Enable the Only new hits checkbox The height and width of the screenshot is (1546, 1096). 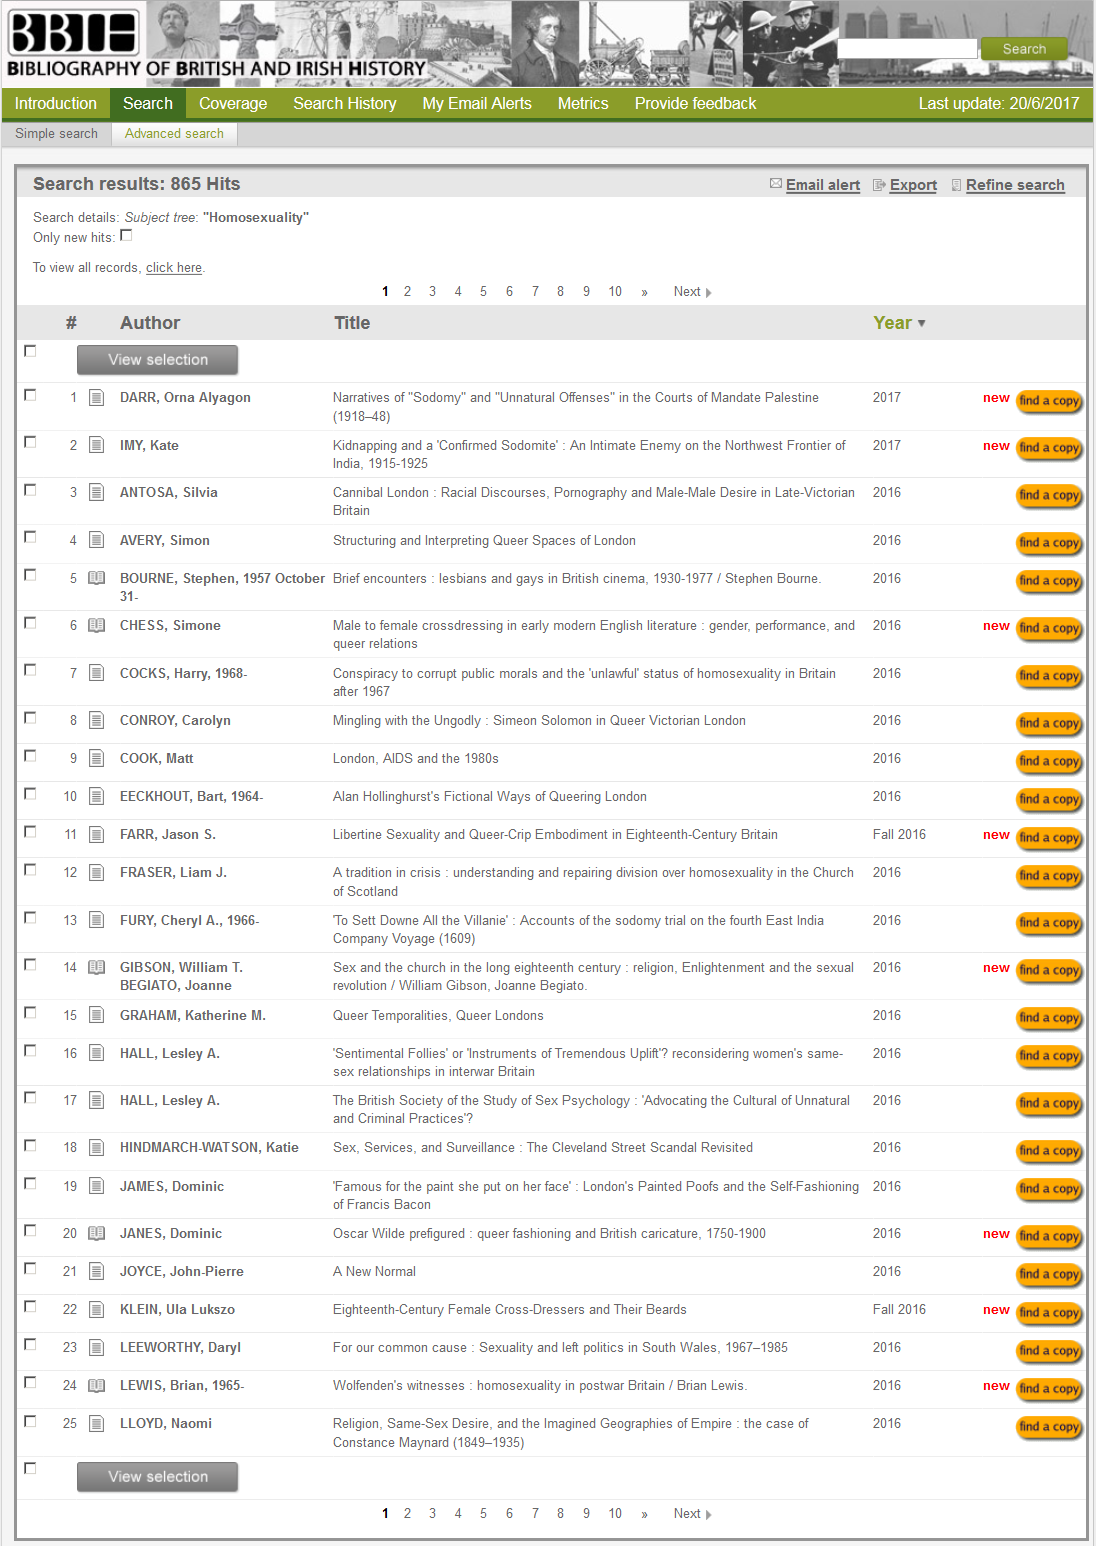[126, 236]
